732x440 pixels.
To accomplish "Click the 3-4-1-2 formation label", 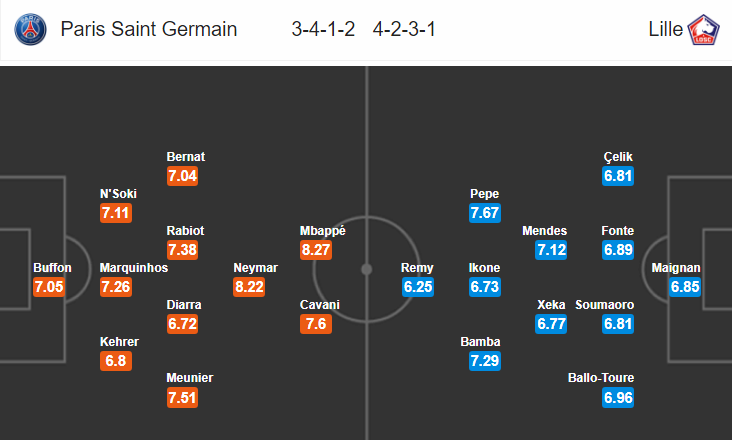I will [323, 29].
